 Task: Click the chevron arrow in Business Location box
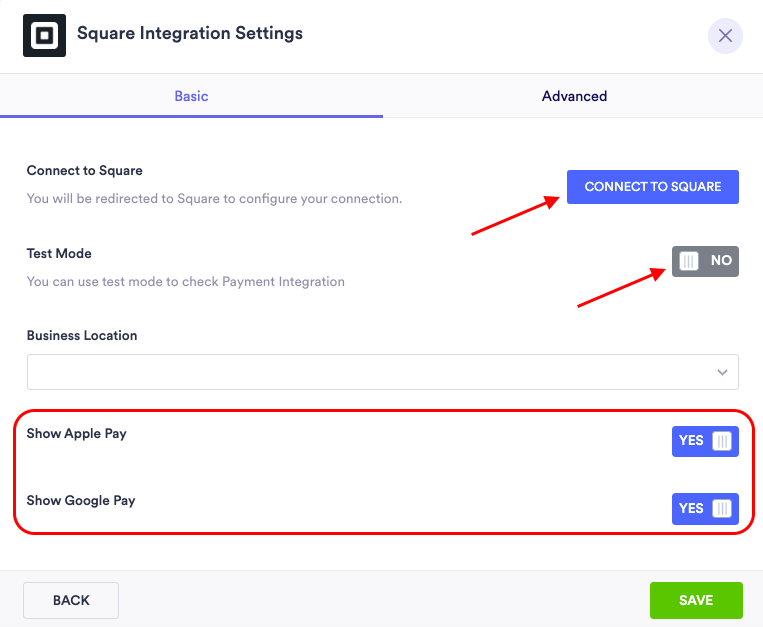(722, 372)
